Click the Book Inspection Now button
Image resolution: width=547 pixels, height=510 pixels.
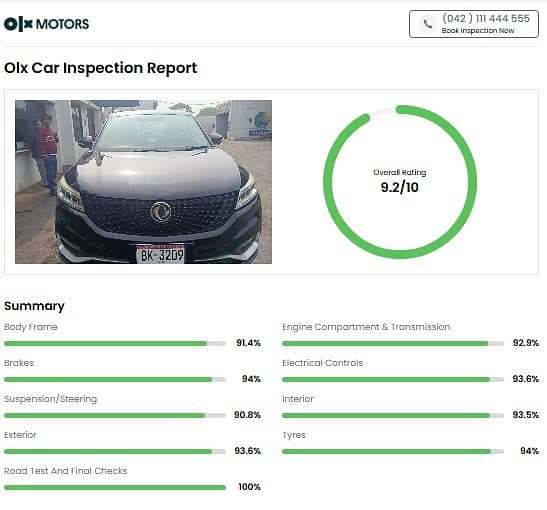(474, 24)
